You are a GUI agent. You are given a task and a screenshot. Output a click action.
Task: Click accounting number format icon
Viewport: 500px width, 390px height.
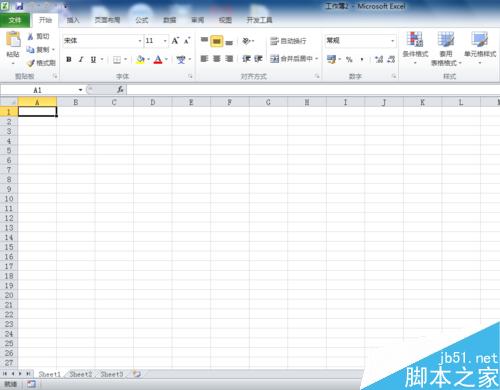[x=331, y=60]
